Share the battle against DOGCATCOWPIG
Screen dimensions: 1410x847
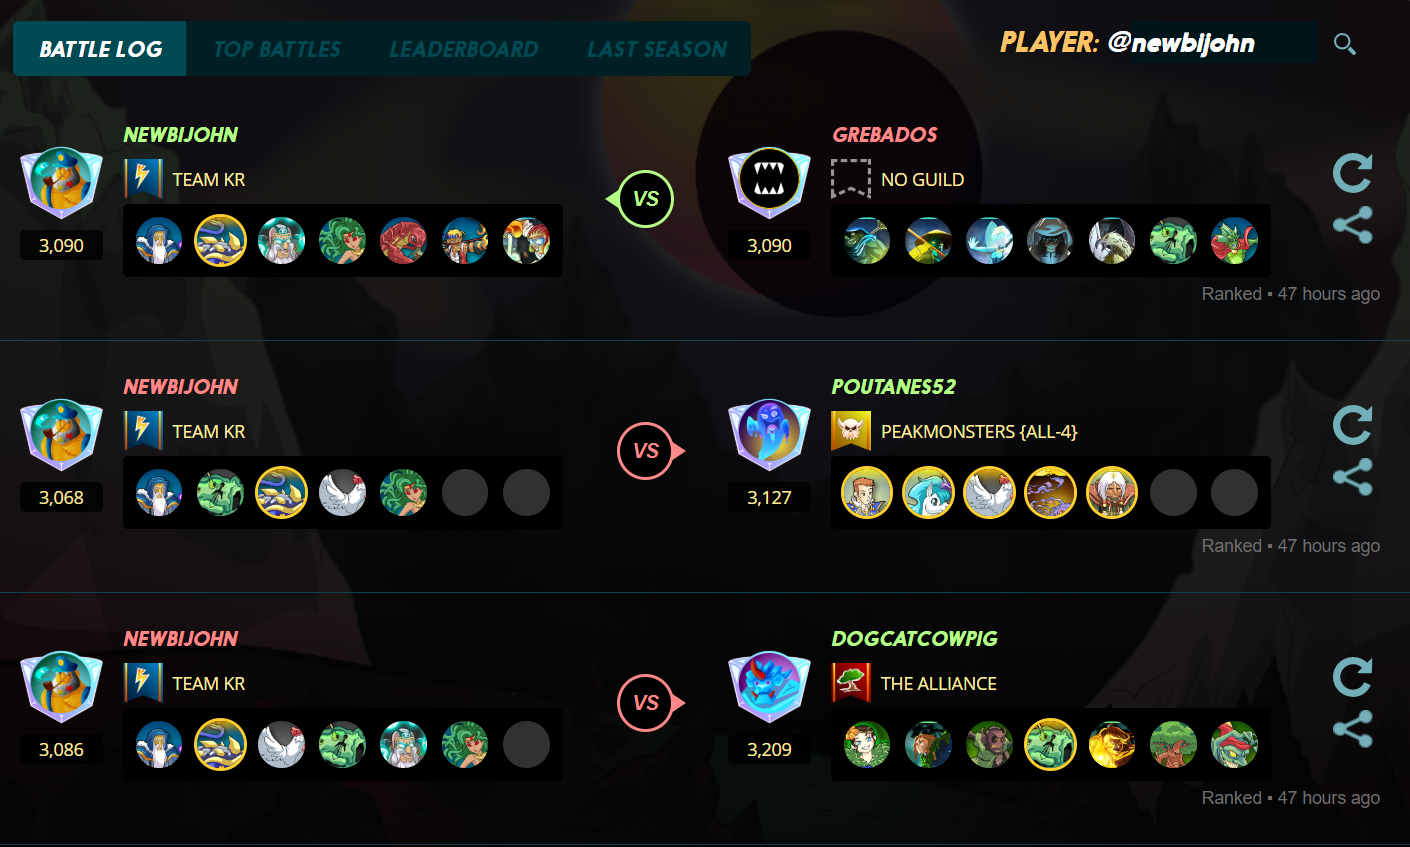1352,729
